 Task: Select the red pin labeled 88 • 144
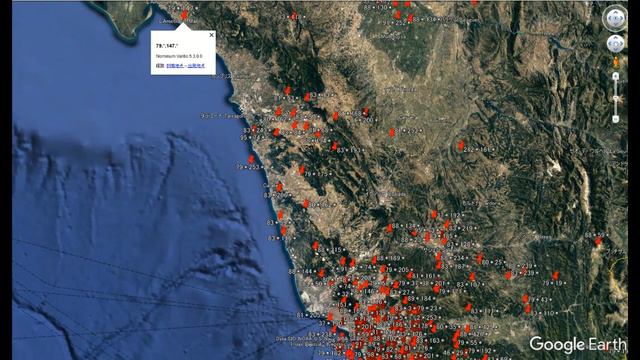(x=322, y=272)
